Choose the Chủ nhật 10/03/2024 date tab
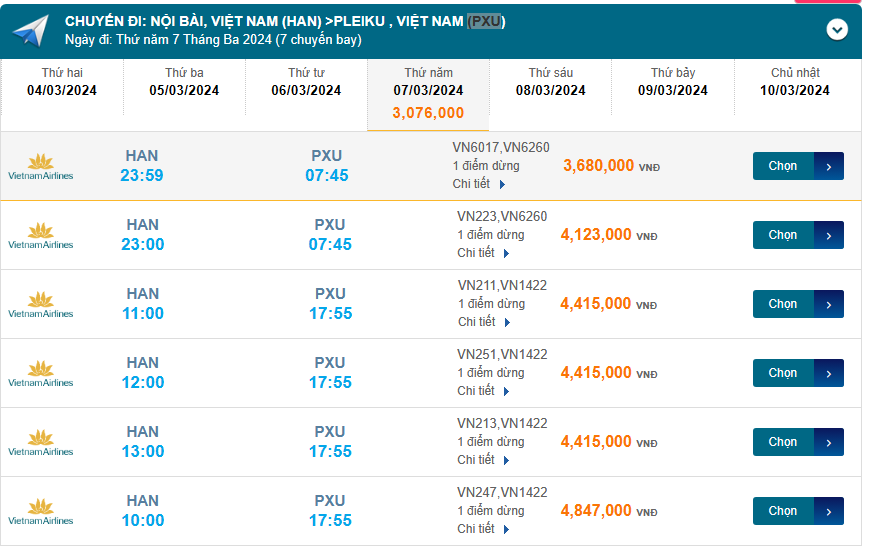The image size is (871, 552). coord(794,82)
